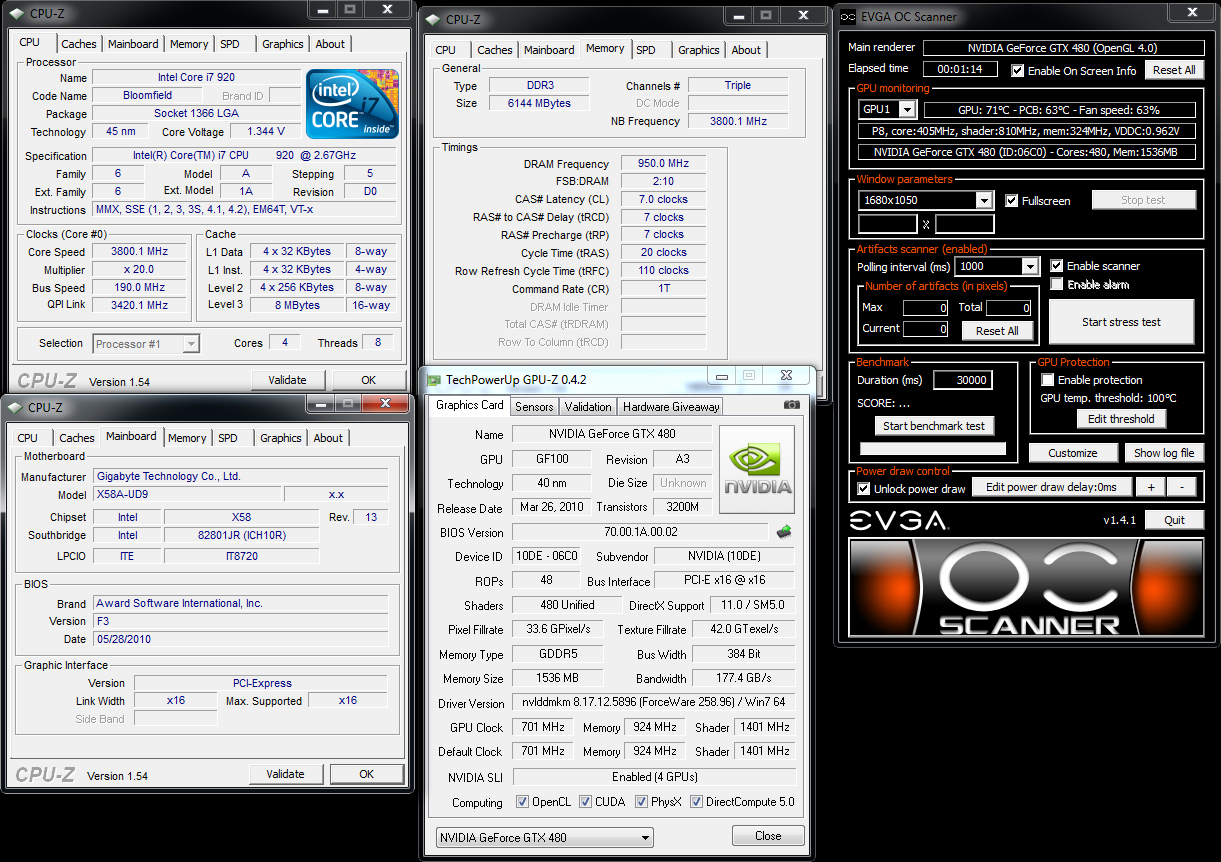Viewport: 1221px width, 862px height.
Task: Click the Start benchmark test button
Action: pos(934,426)
